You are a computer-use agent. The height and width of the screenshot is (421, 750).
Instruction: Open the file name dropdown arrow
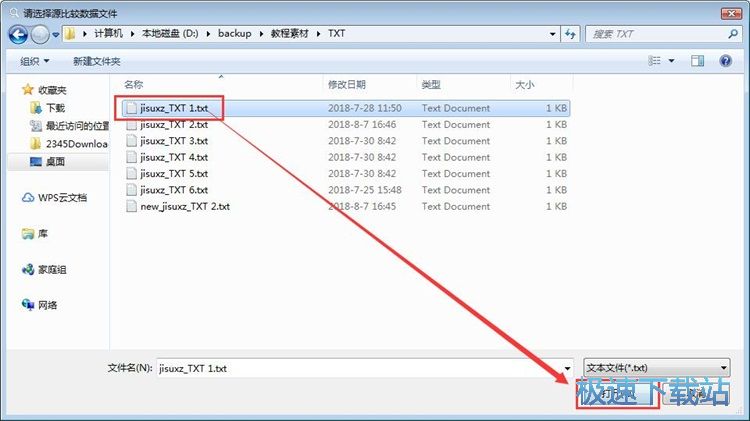click(x=567, y=368)
